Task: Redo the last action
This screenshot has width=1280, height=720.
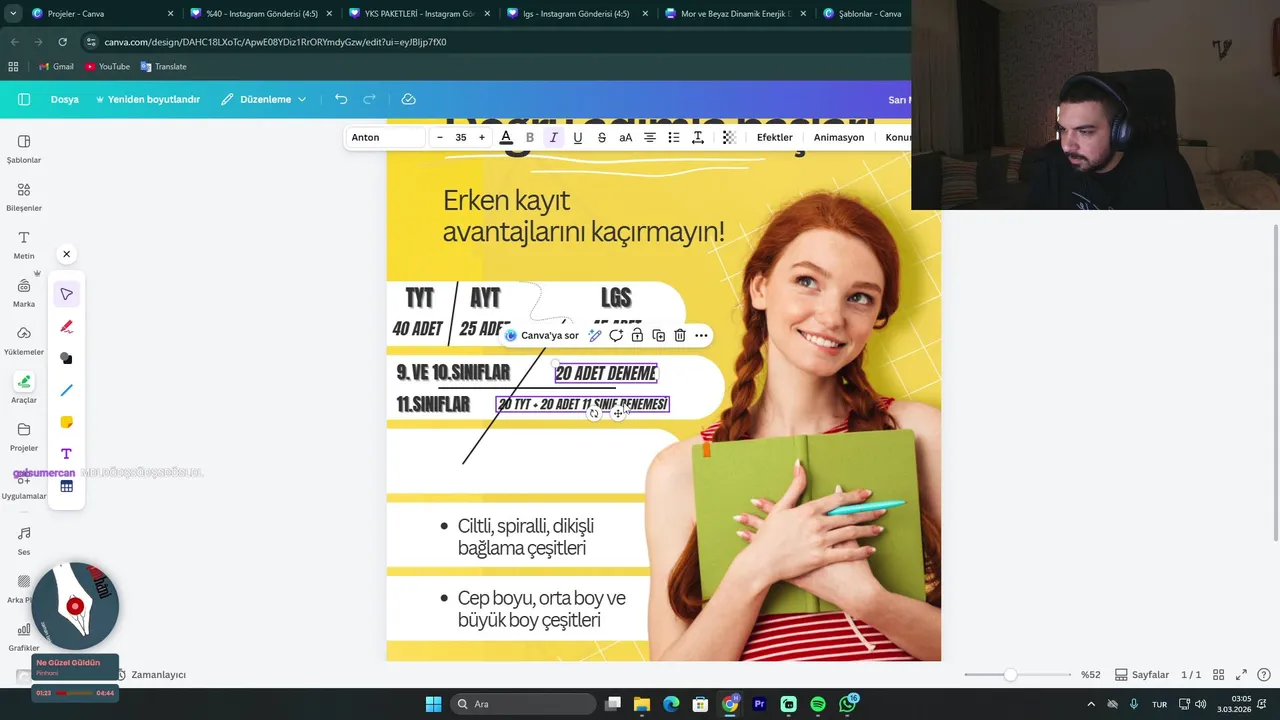Action: point(369,99)
